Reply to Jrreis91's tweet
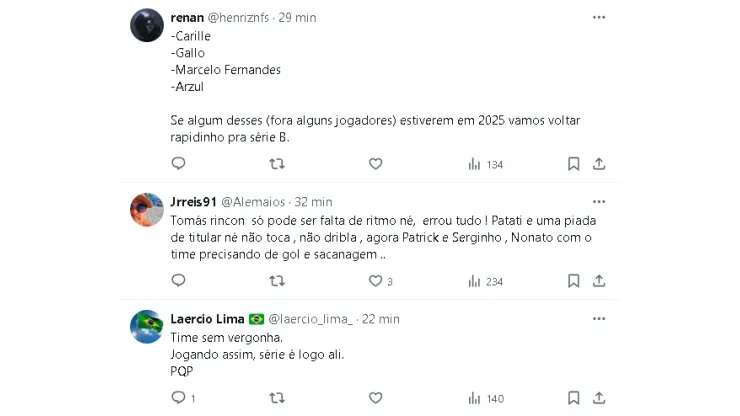The image size is (740, 416). tap(178, 282)
